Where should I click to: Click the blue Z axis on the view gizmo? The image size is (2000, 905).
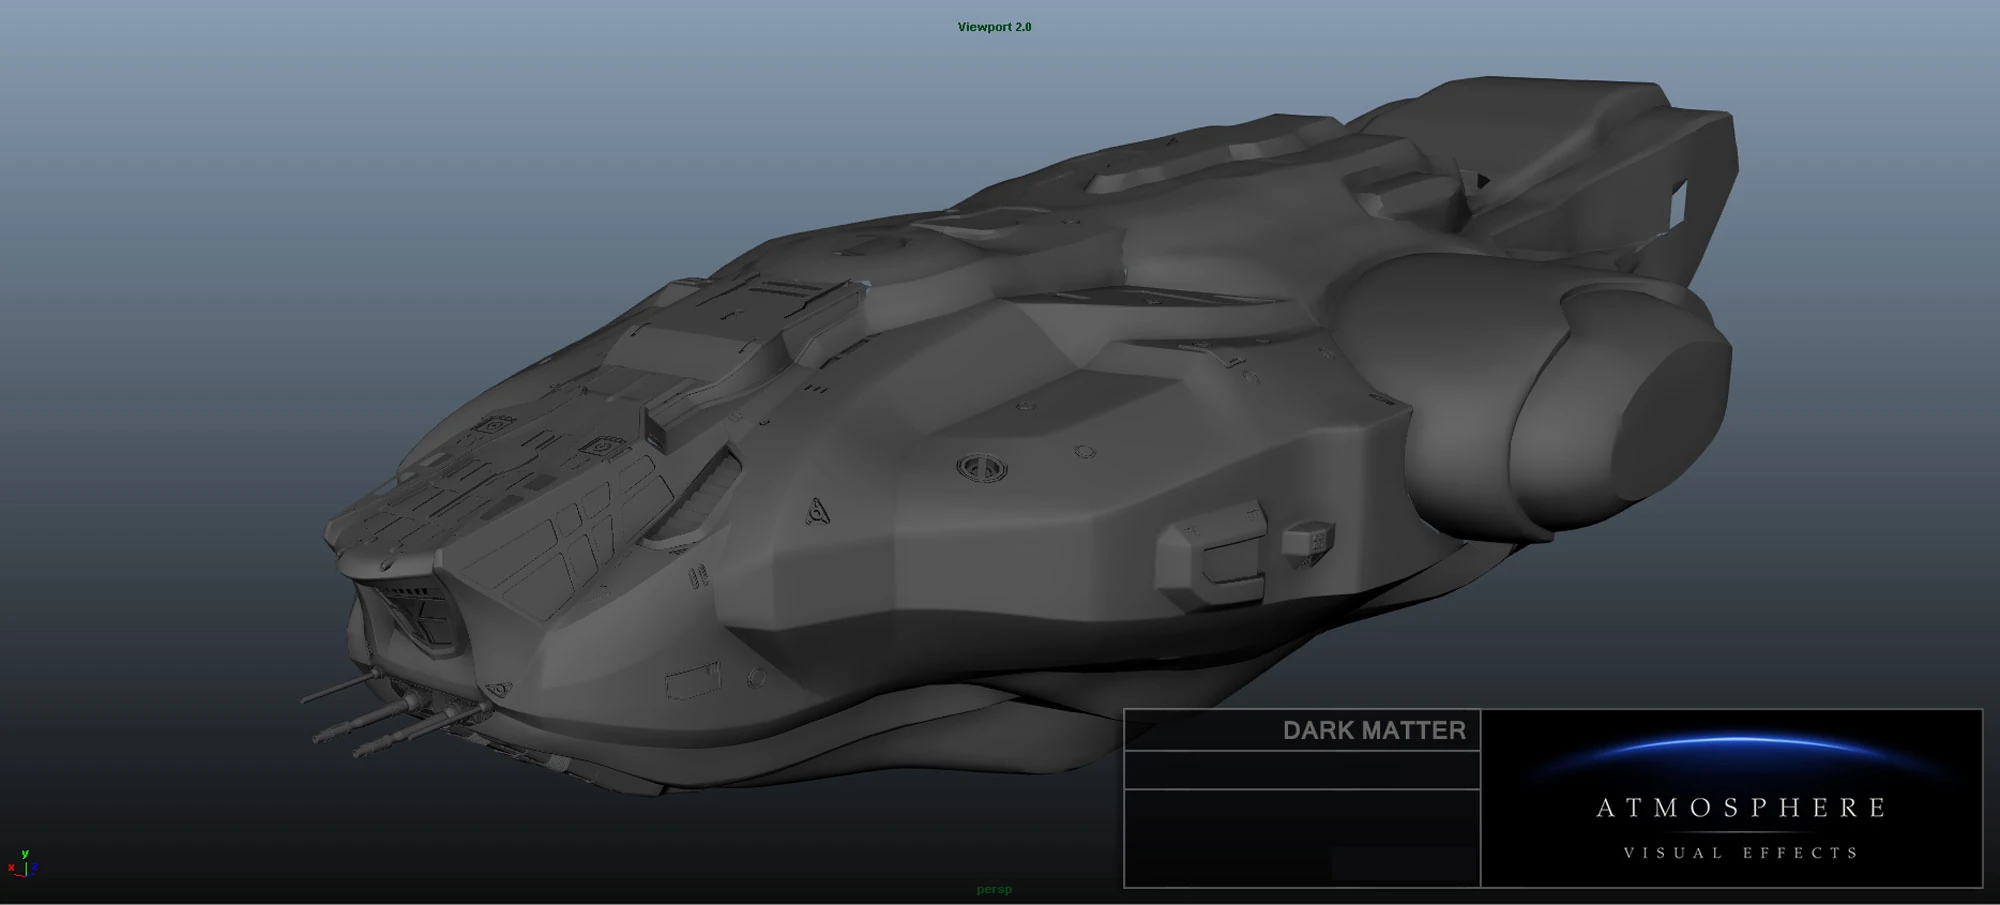click(35, 867)
